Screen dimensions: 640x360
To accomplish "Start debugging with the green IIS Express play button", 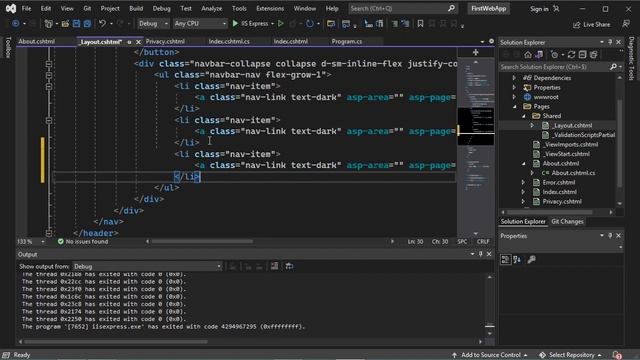I will pyautogui.click(x=235, y=24).
